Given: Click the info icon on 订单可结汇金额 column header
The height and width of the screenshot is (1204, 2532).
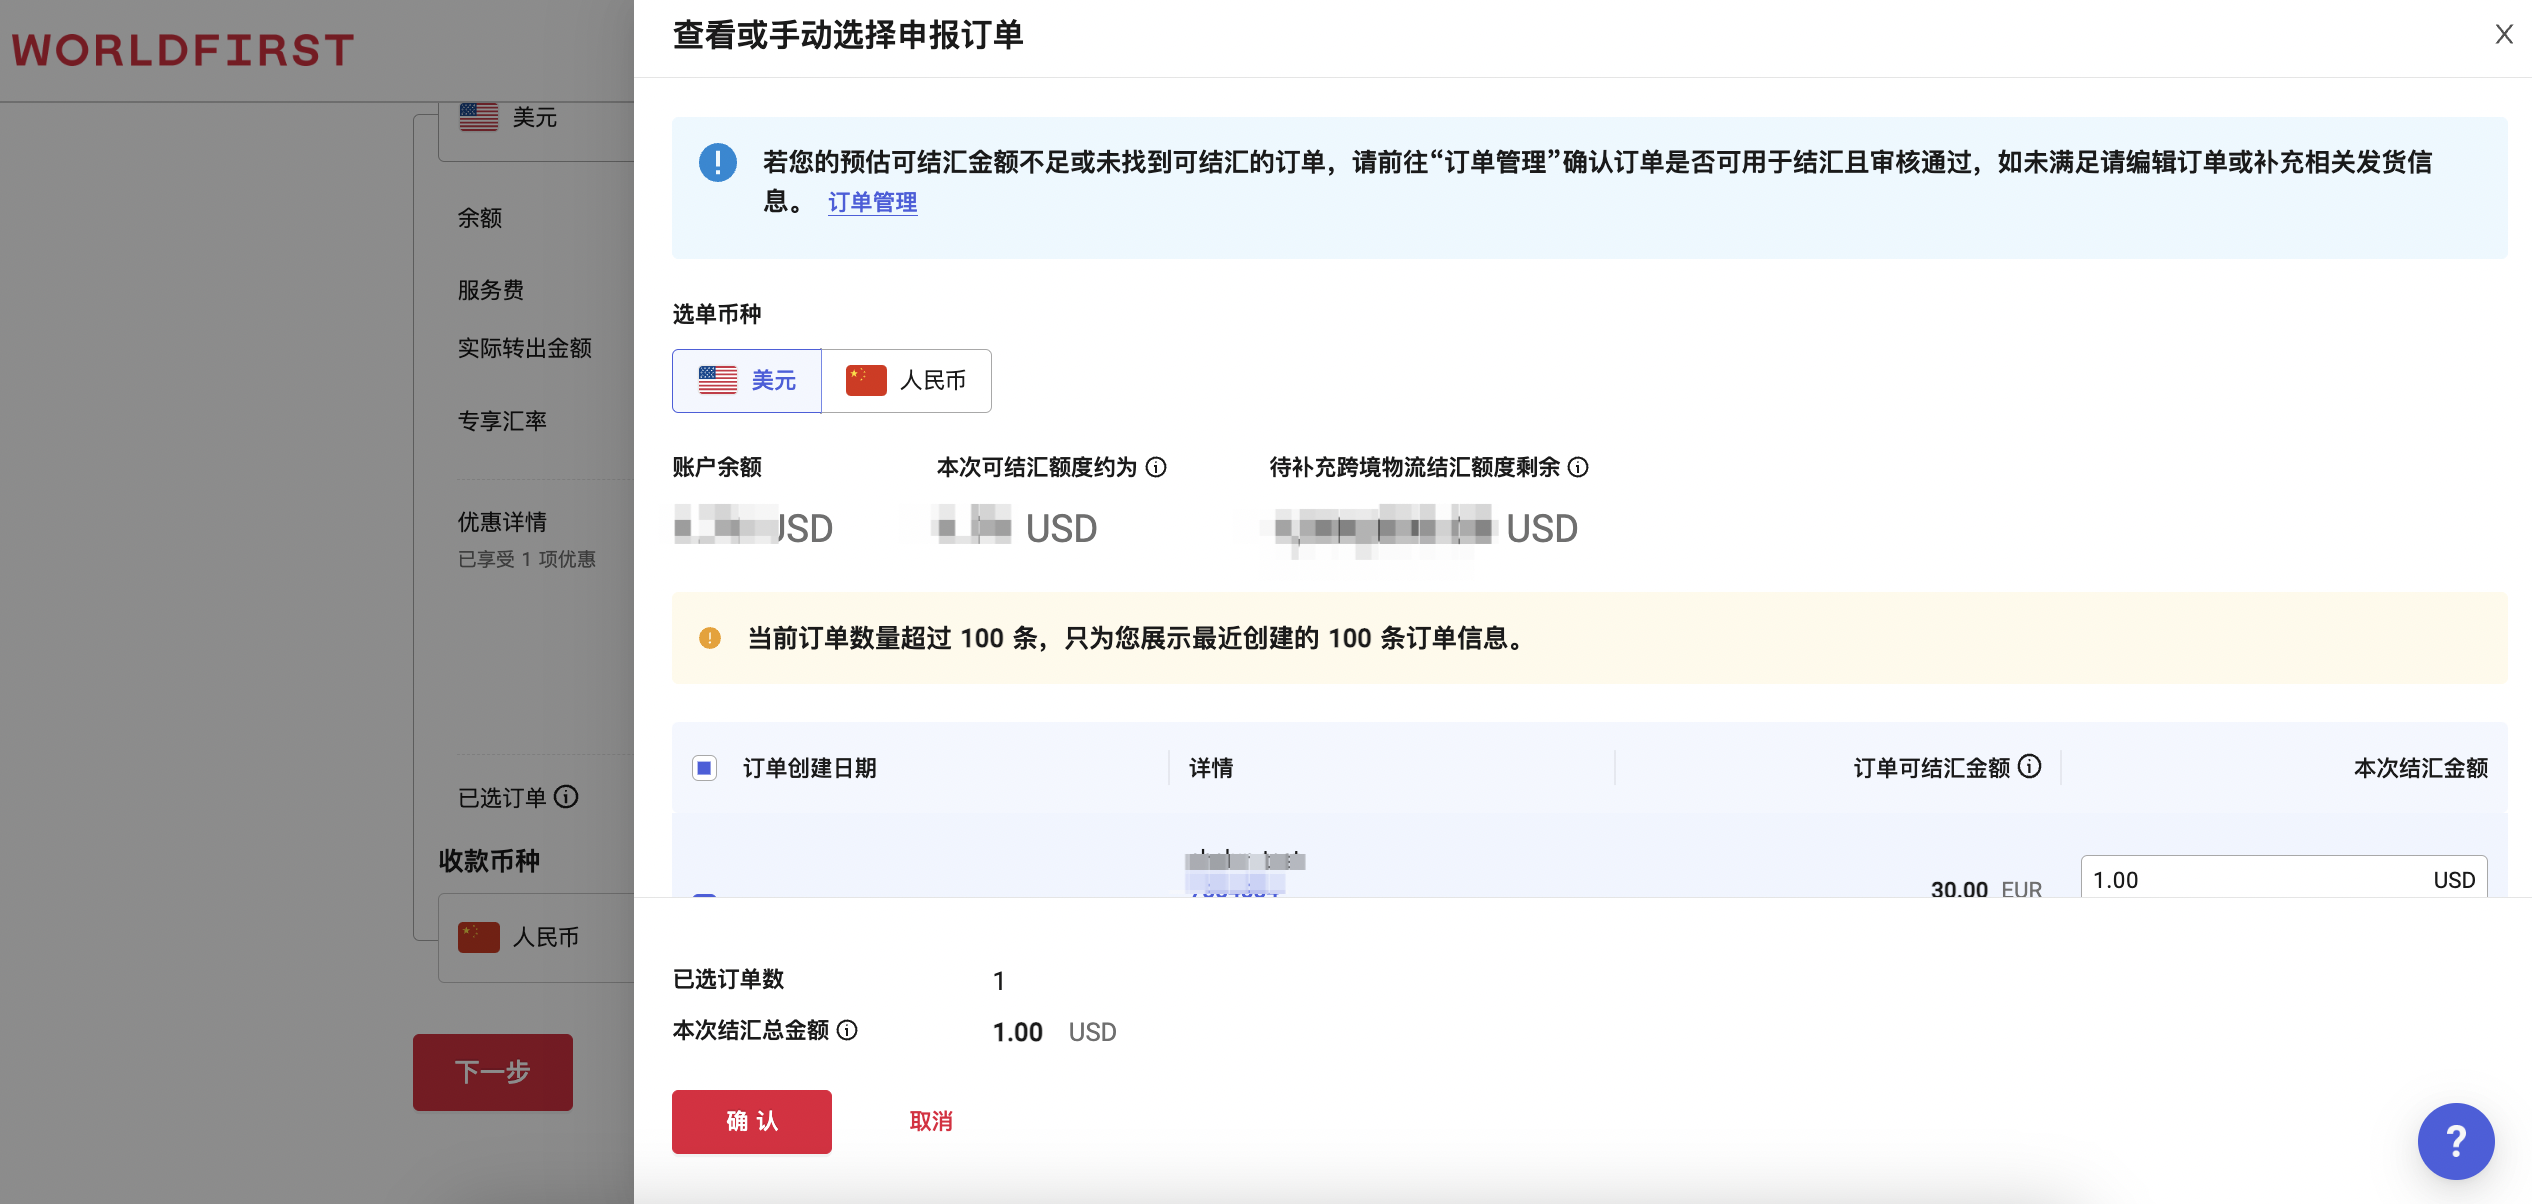Looking at the screenshot, I should (2030, 767).
